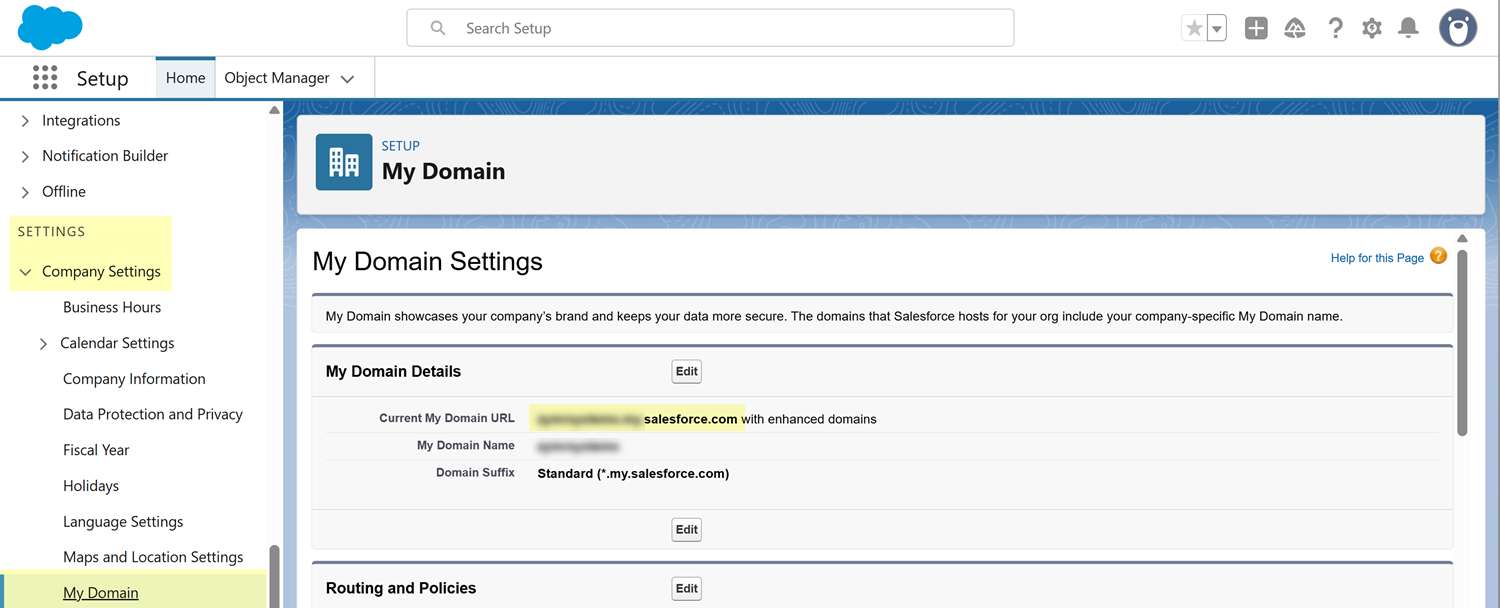Open the Help question mark icon
This screenshot has width=1500, height=608.
click(x=1335, y=28)
